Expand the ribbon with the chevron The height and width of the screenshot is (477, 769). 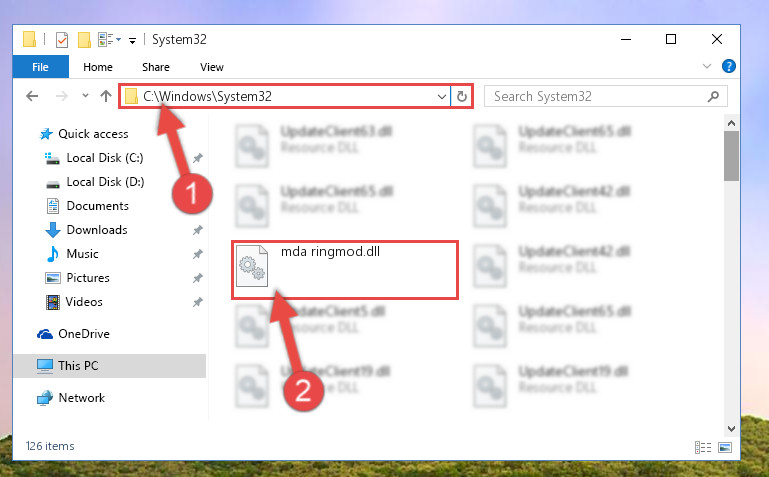click(707, 66)
